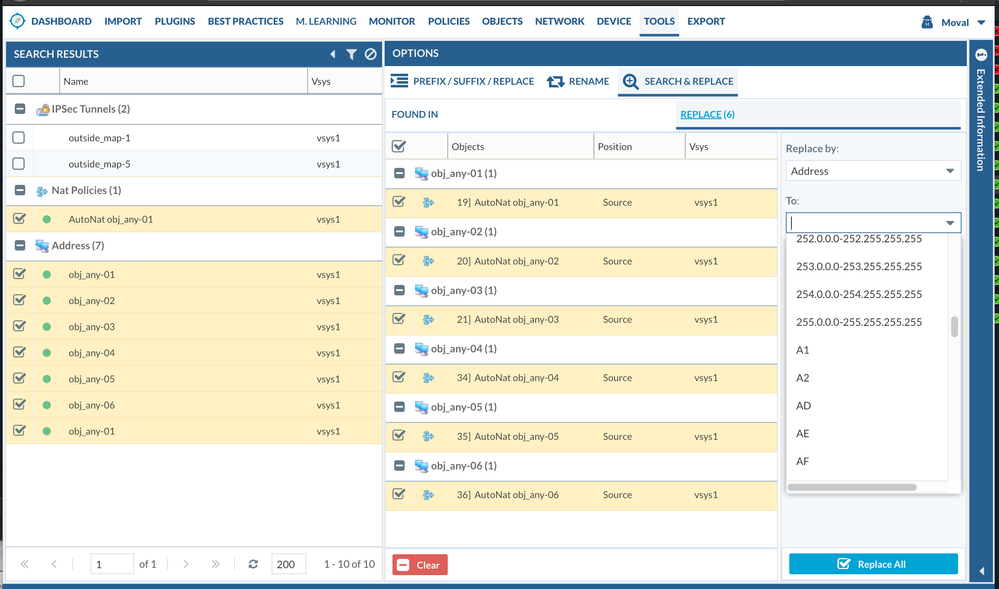Collapse the obj_any-03 (1) group
This screenshot has width=999, height=589.
click(399, 290)
